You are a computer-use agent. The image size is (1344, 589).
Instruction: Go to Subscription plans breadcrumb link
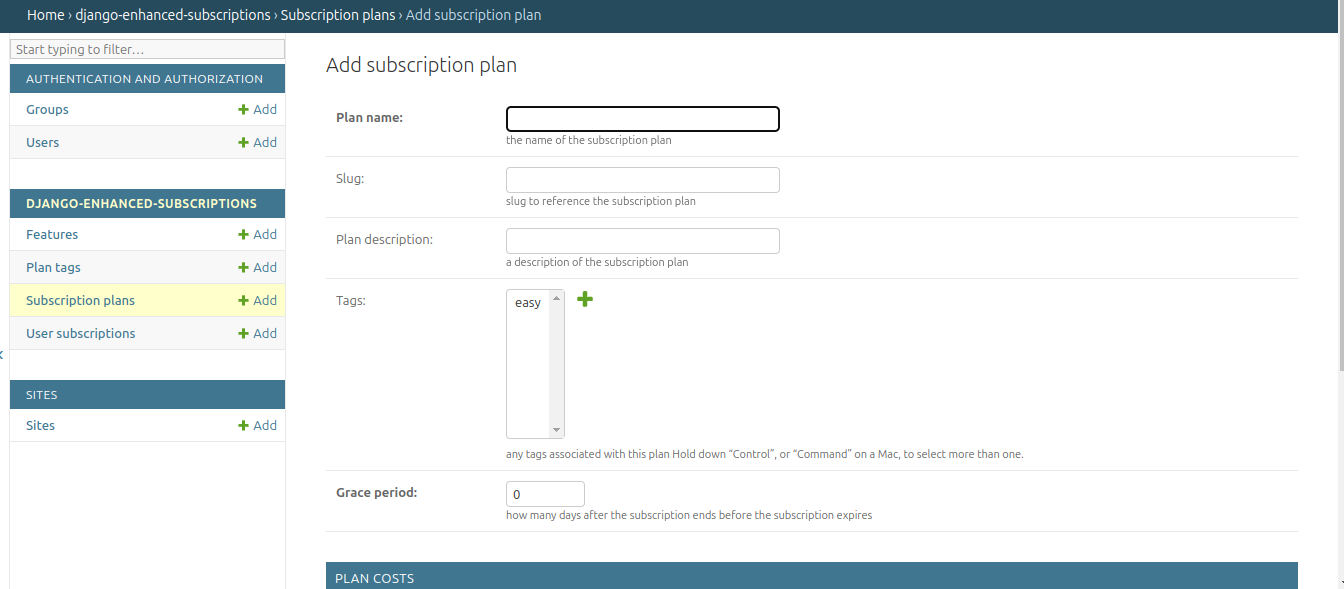338,15
